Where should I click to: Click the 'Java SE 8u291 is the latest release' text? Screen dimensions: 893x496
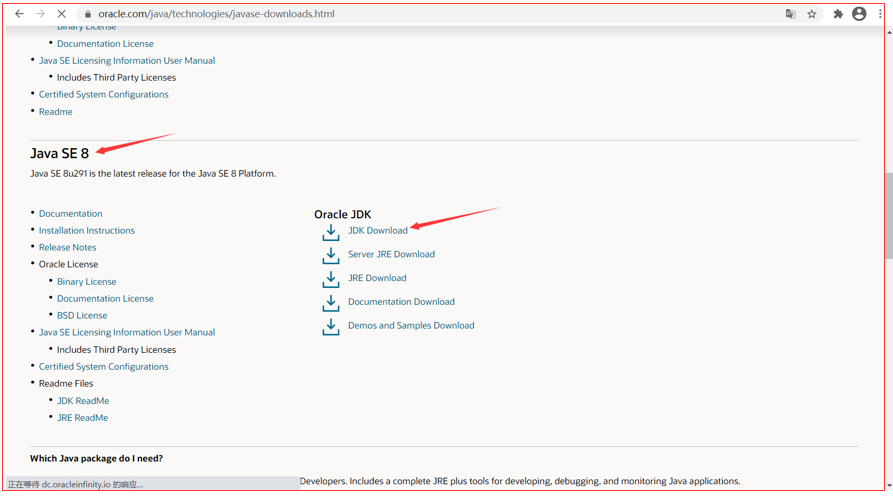pyautogui.click(x=153, y=174)
